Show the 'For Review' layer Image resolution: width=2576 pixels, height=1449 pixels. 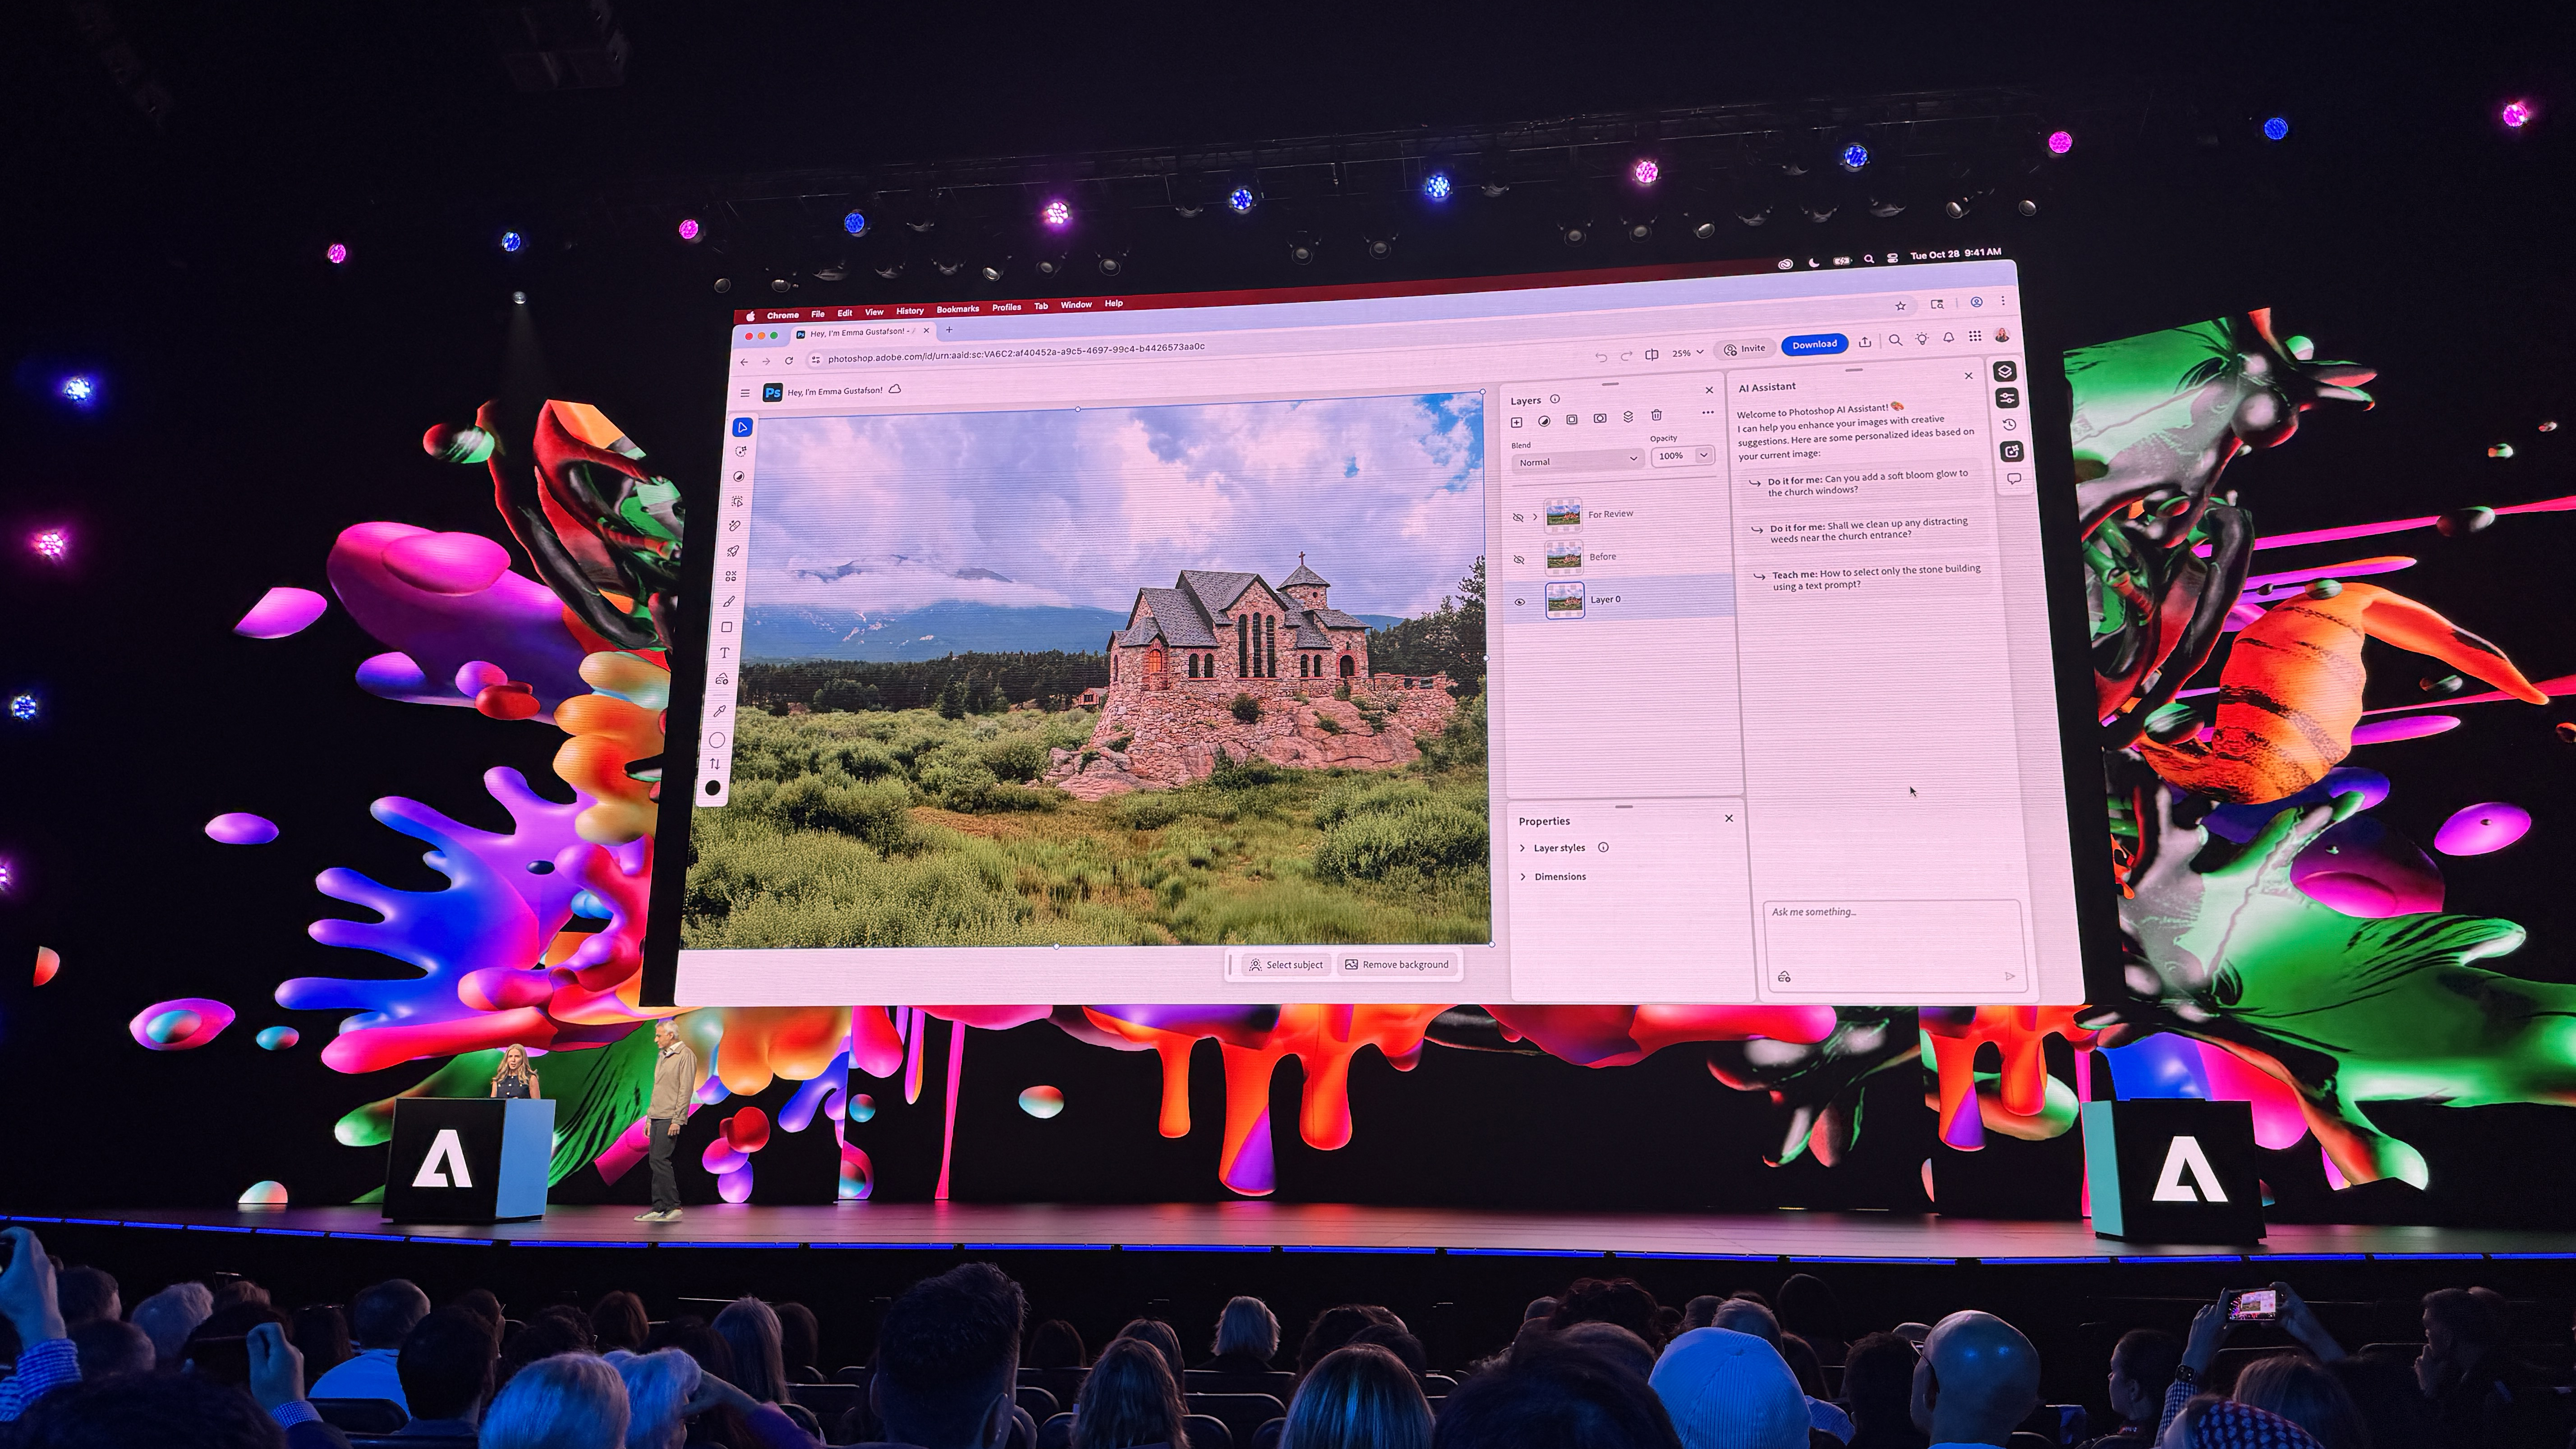tap(1519, 517)
